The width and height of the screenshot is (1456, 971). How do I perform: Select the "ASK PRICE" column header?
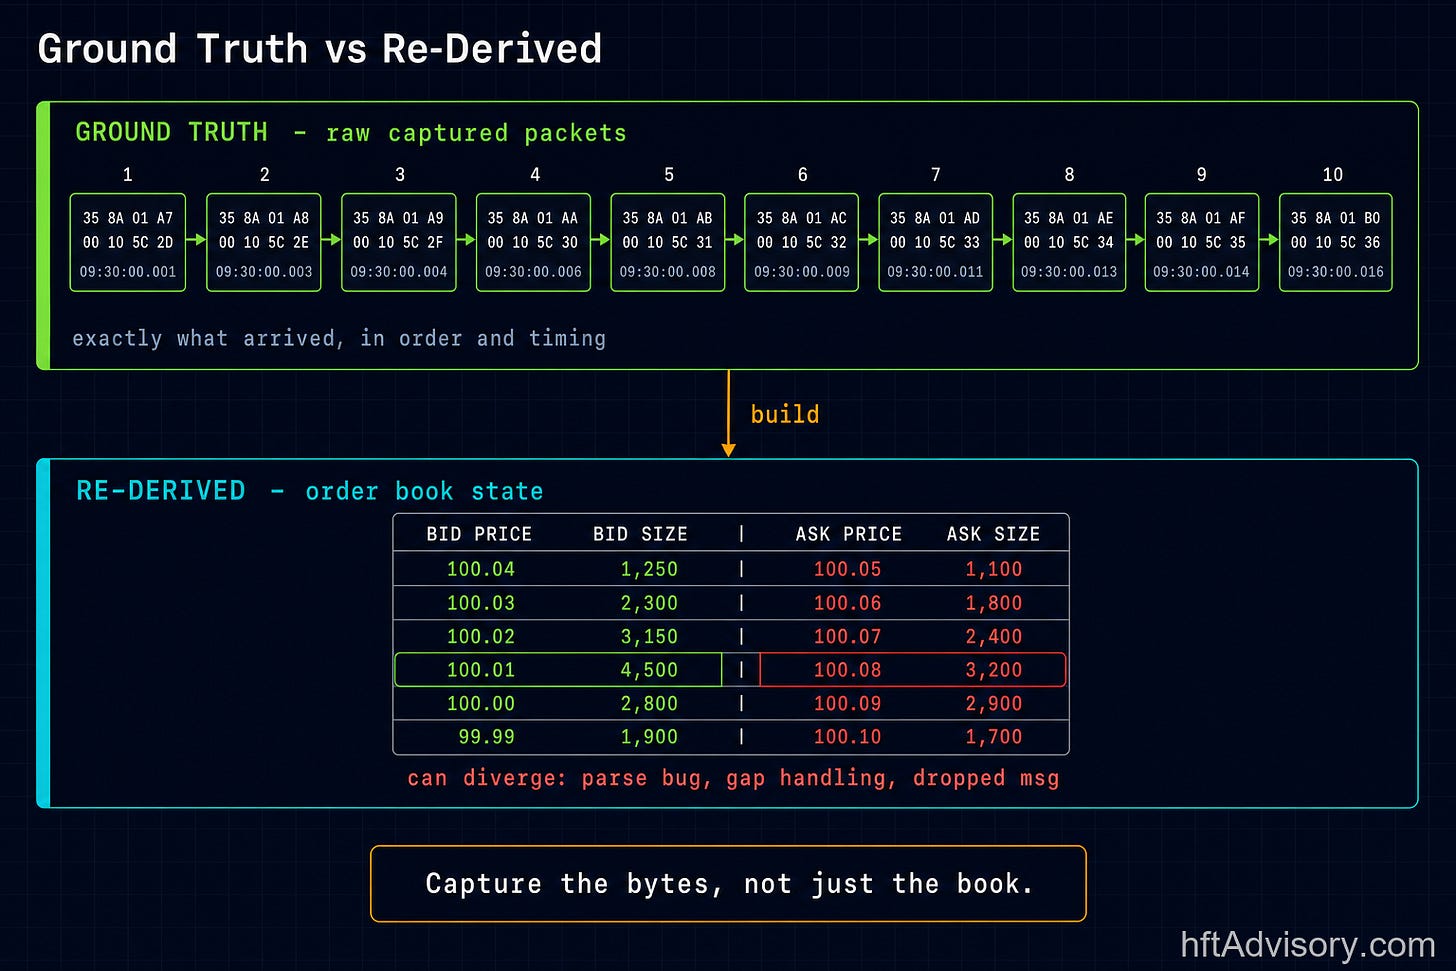849,534
